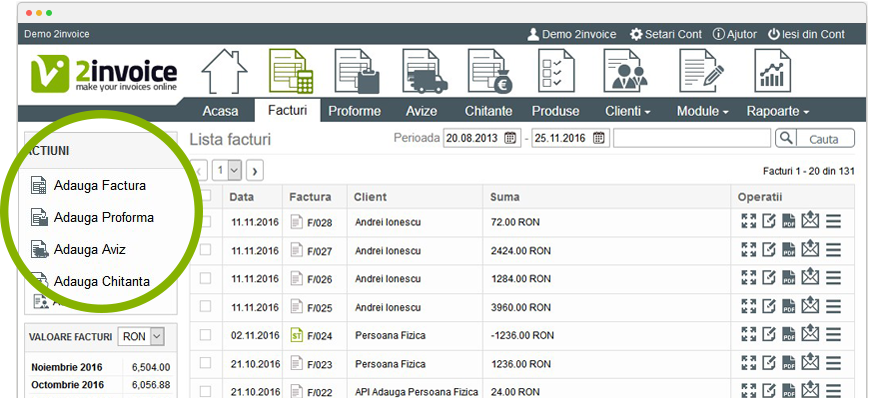The image size is (885, 398).
Task: Edit invoice F/026 with pencil icon
Action: [769, 278]
